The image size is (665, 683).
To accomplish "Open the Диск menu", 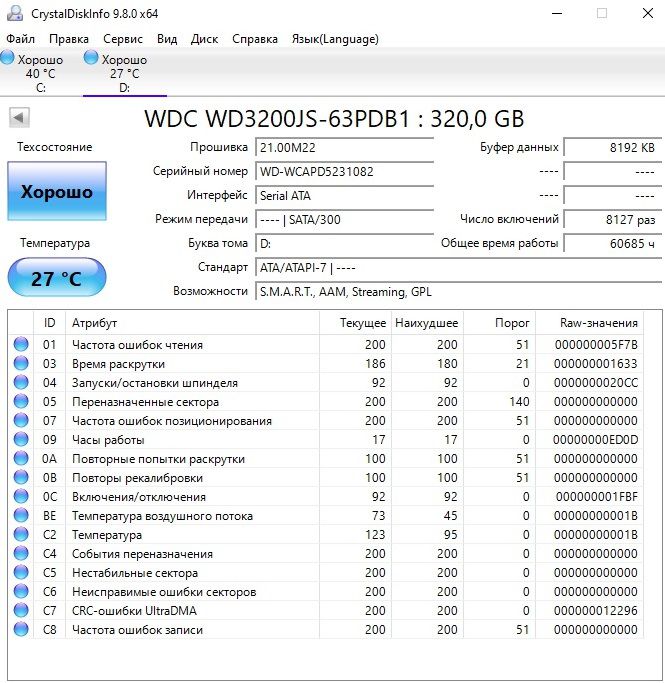I will point(204,39).
